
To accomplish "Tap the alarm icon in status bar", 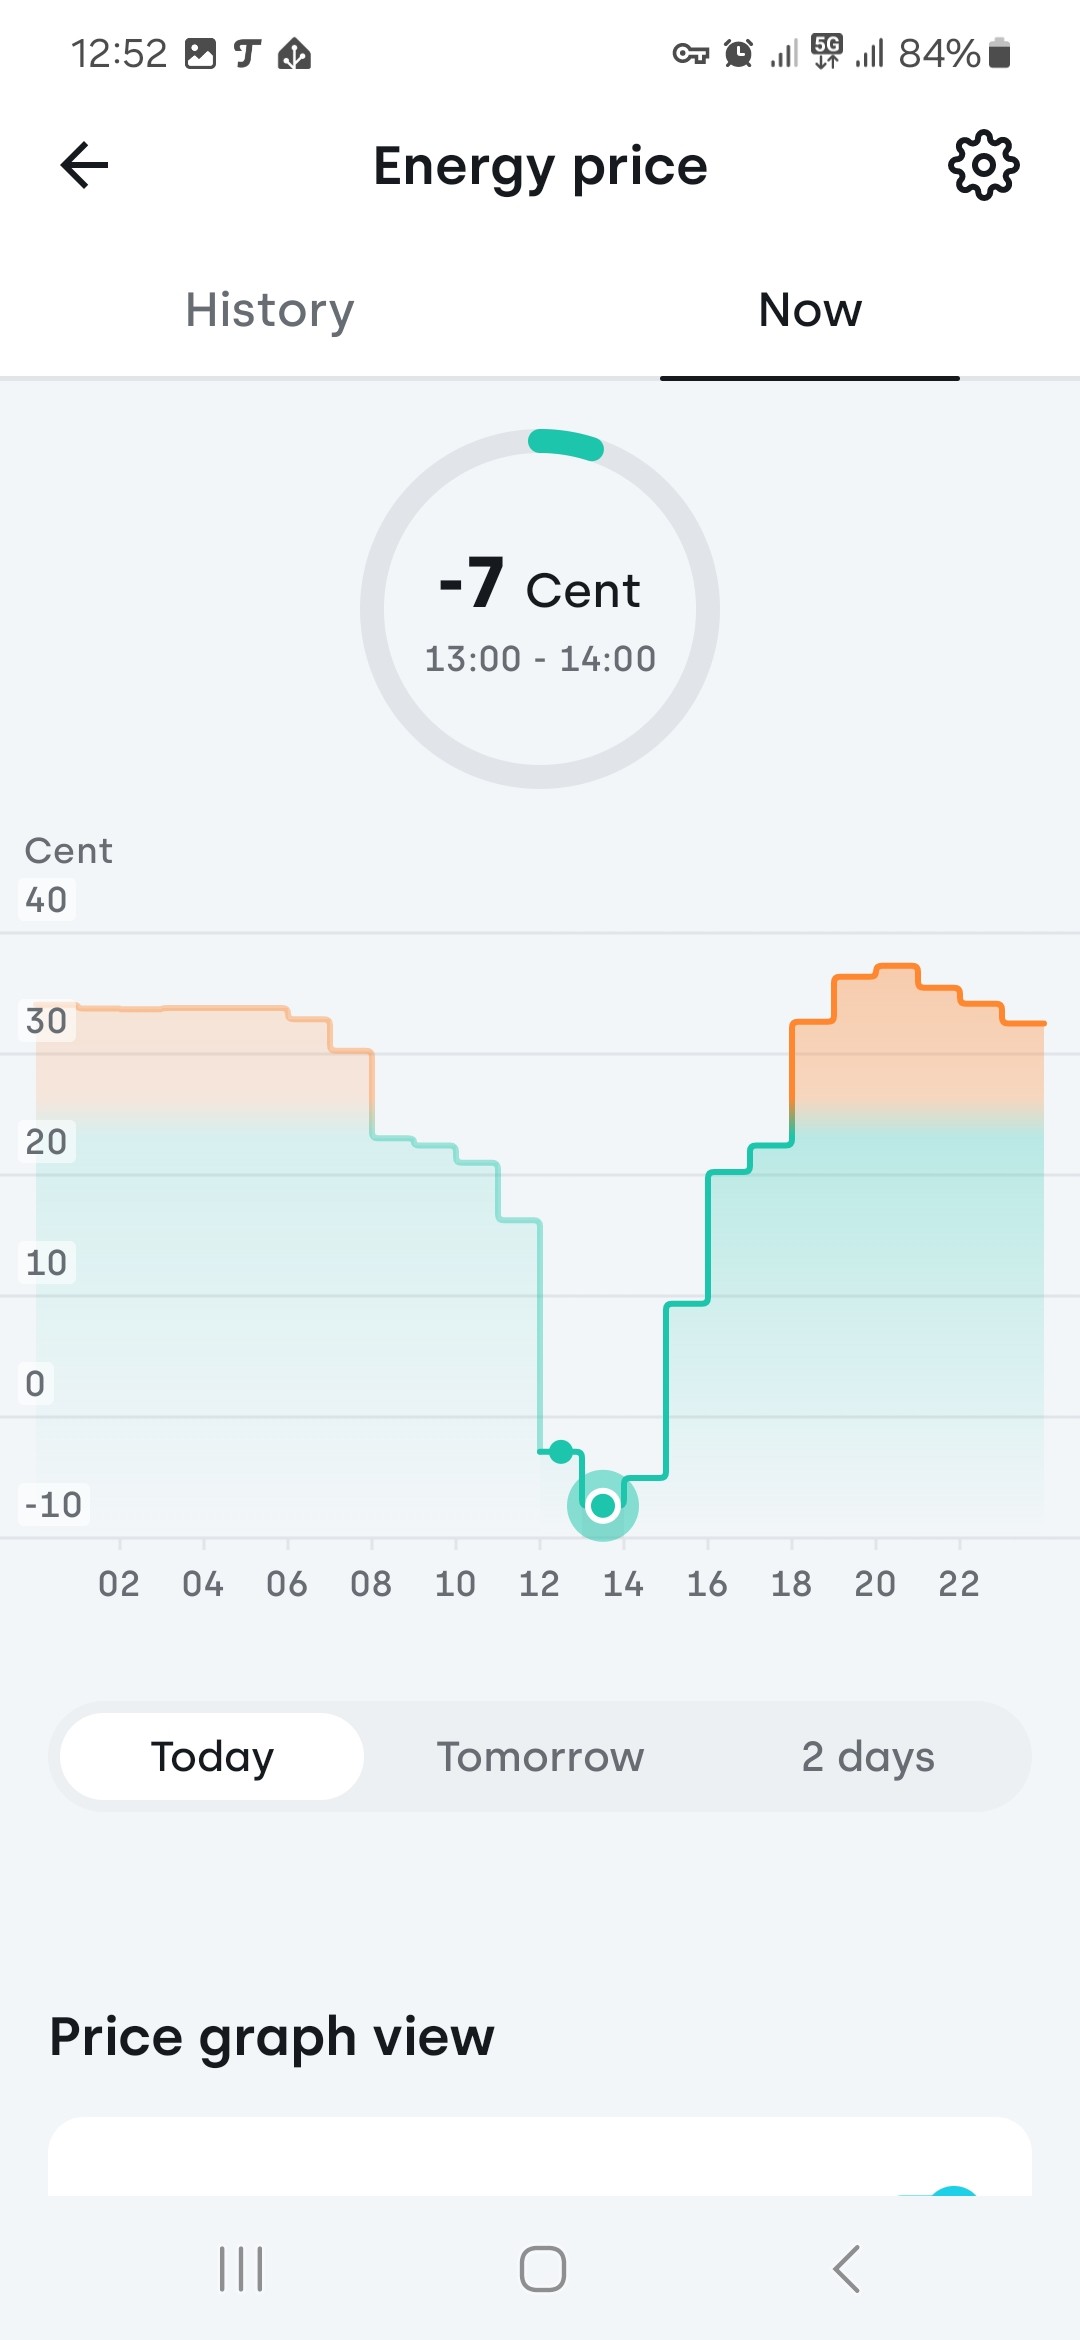I will click(x=738, y=53).
